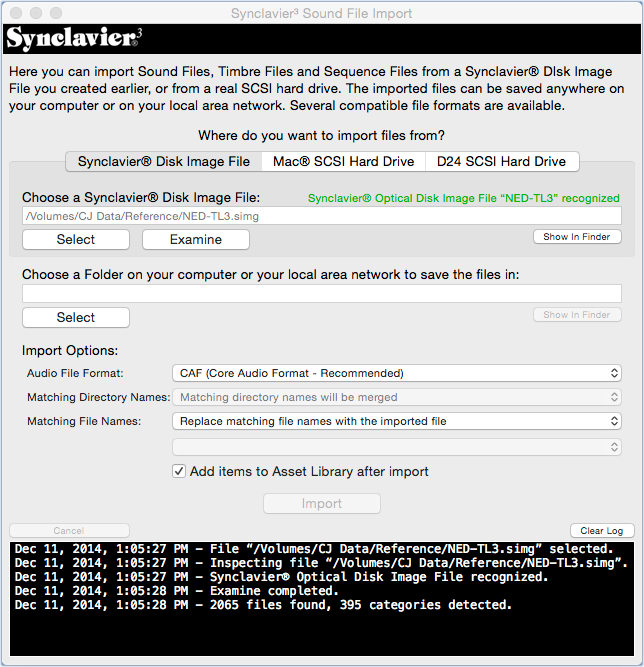
Task: Click the empty save folder path field
Action: click(x=321, y=293)
